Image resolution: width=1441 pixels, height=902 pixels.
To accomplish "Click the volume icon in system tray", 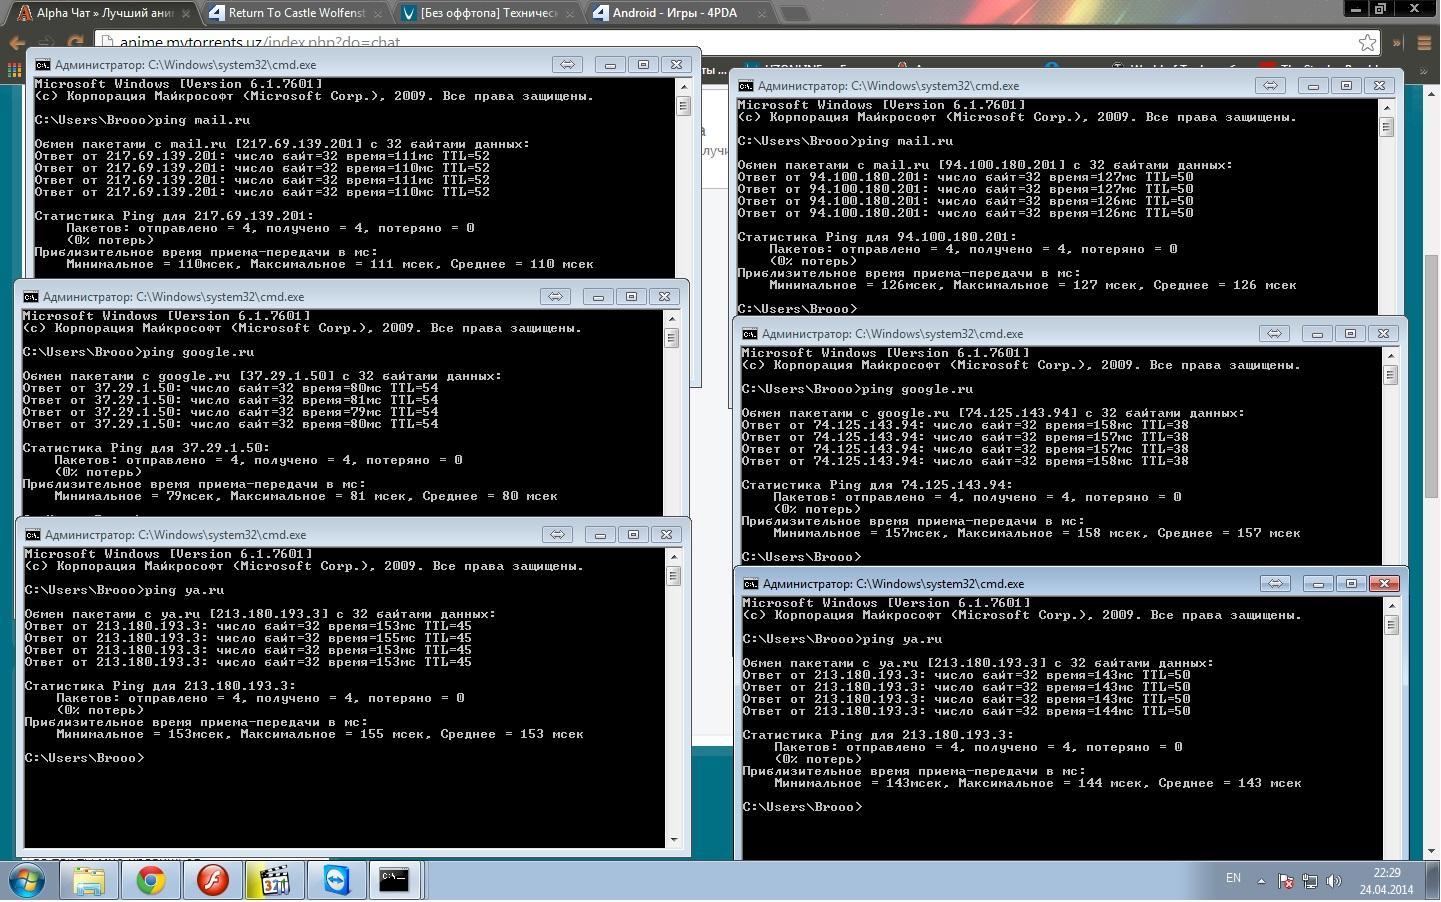I will point(1333,881).
